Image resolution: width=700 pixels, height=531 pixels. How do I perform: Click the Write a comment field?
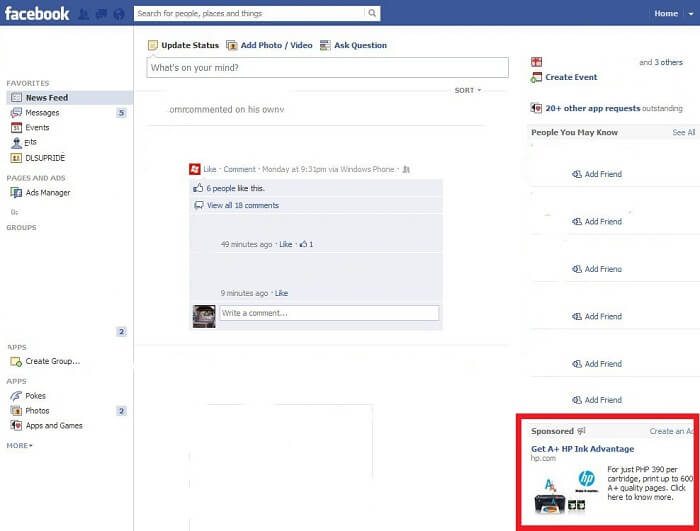point(329,313)
